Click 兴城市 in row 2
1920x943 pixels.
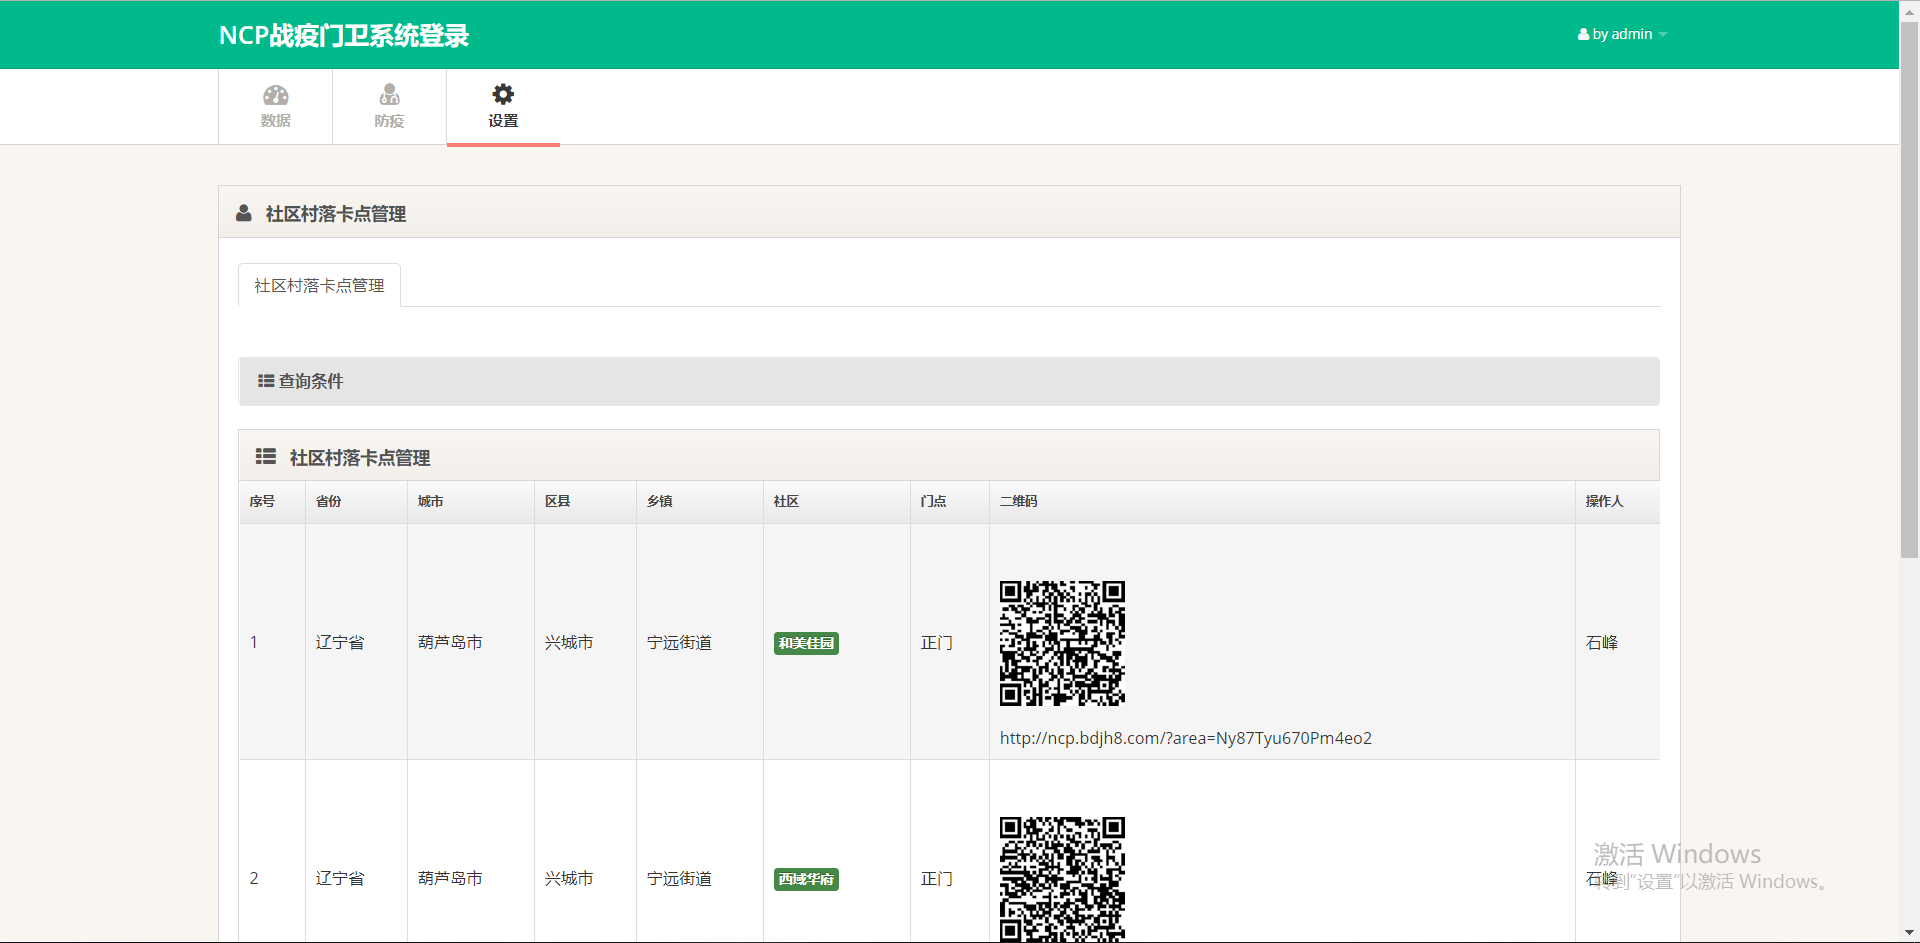[x=569, y=878]
